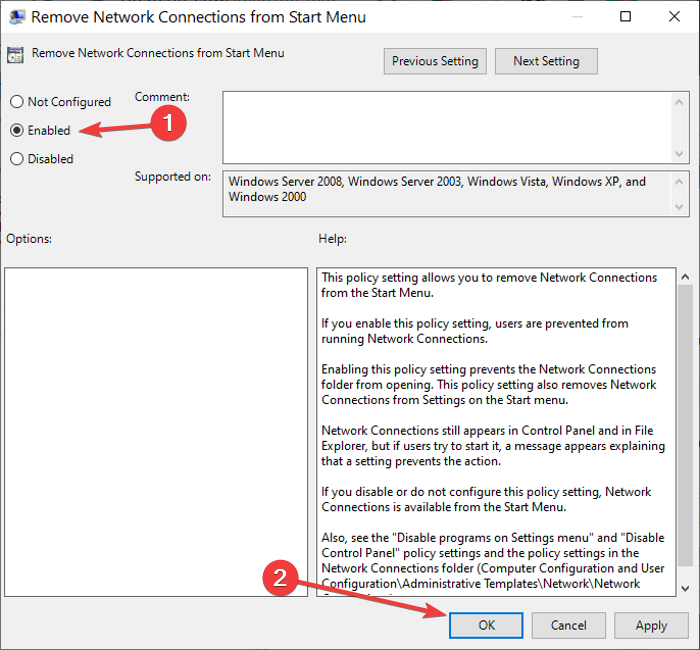Click the Supported on box's scroll up arrow

pyautogui.click(x=679, y=182)
